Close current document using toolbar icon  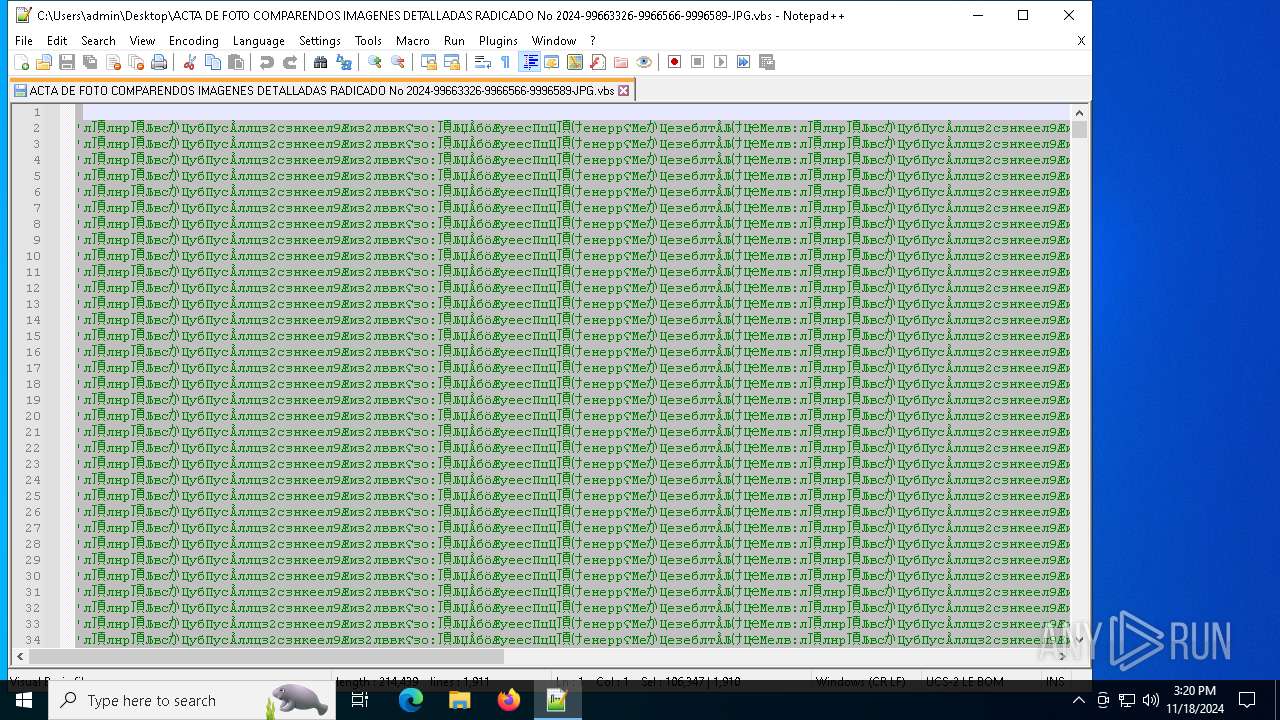[113, 62]
